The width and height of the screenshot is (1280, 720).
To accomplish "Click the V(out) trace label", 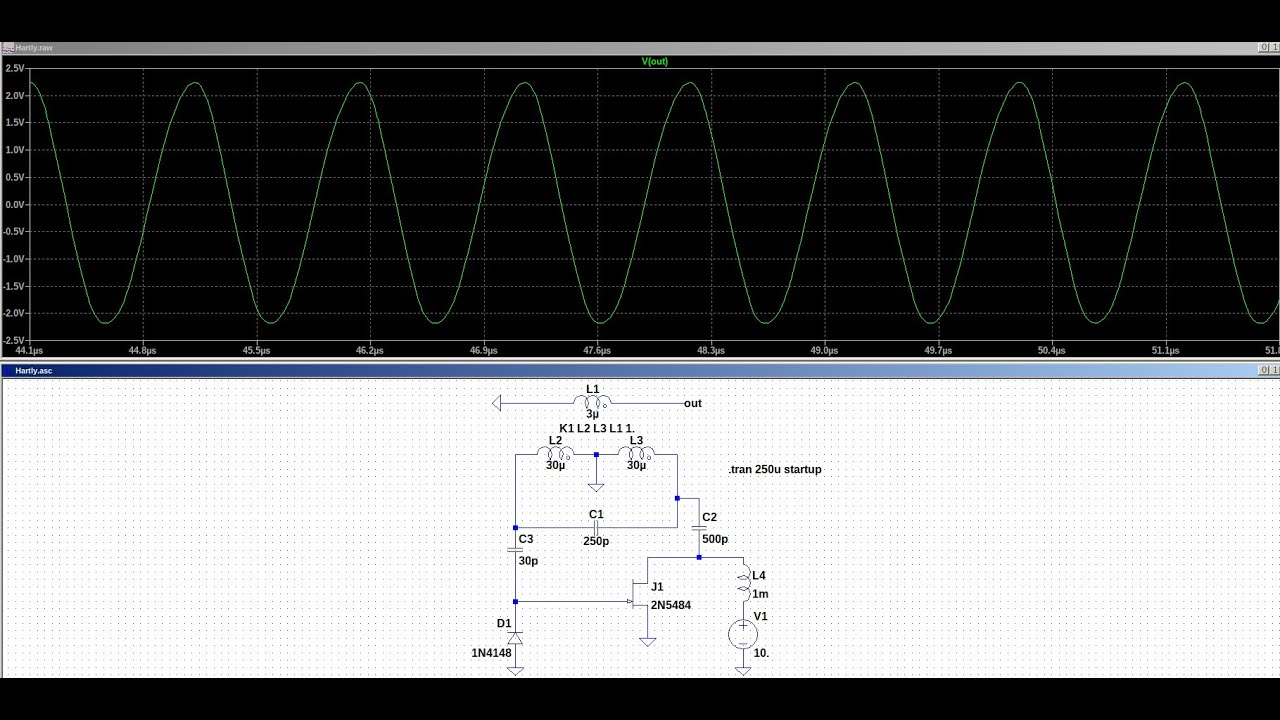I will pos(654,62).
